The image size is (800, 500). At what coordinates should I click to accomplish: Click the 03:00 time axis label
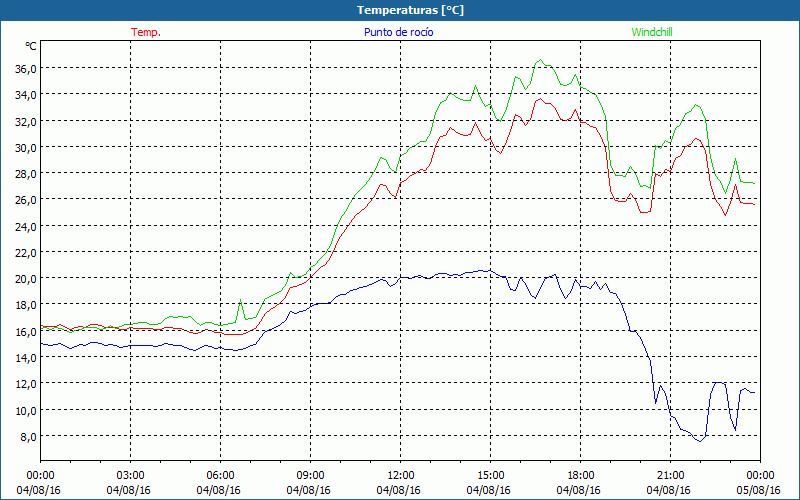click(131, 476)
